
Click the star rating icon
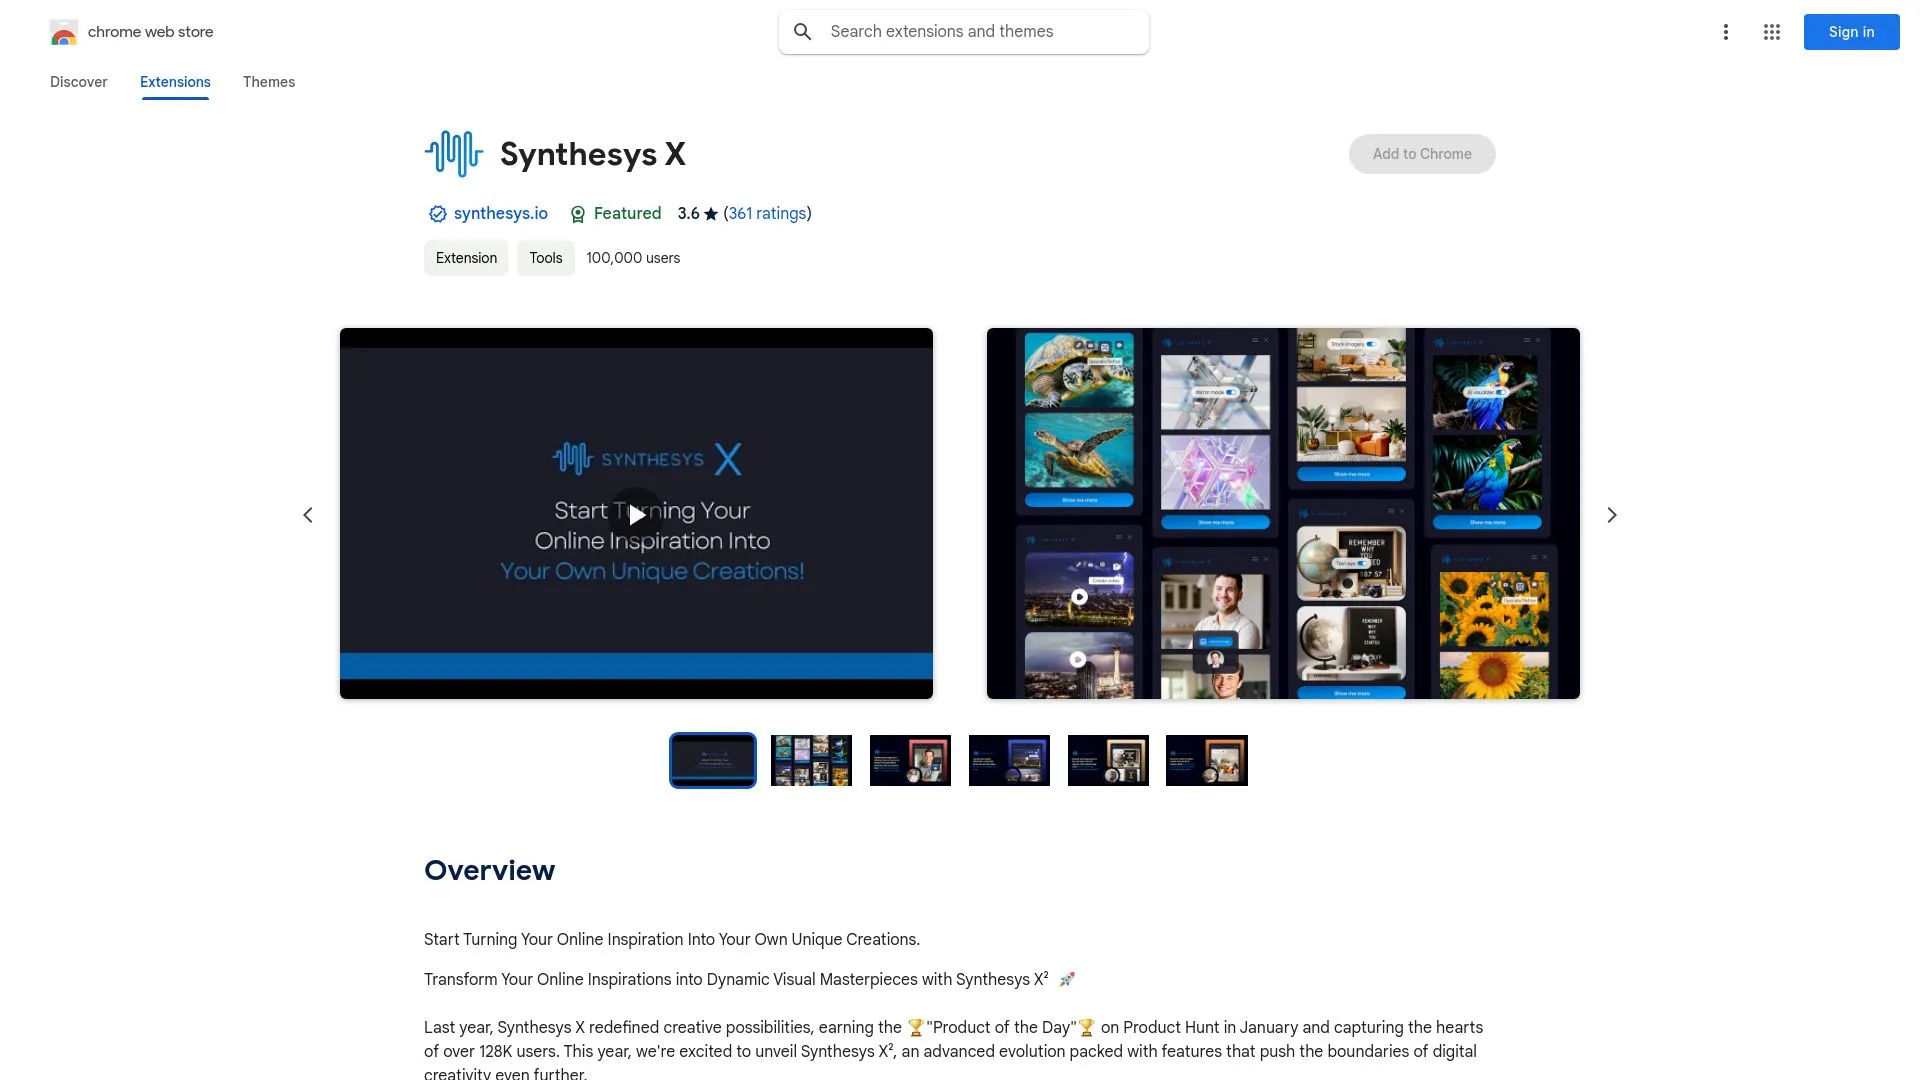coord(710,213)
